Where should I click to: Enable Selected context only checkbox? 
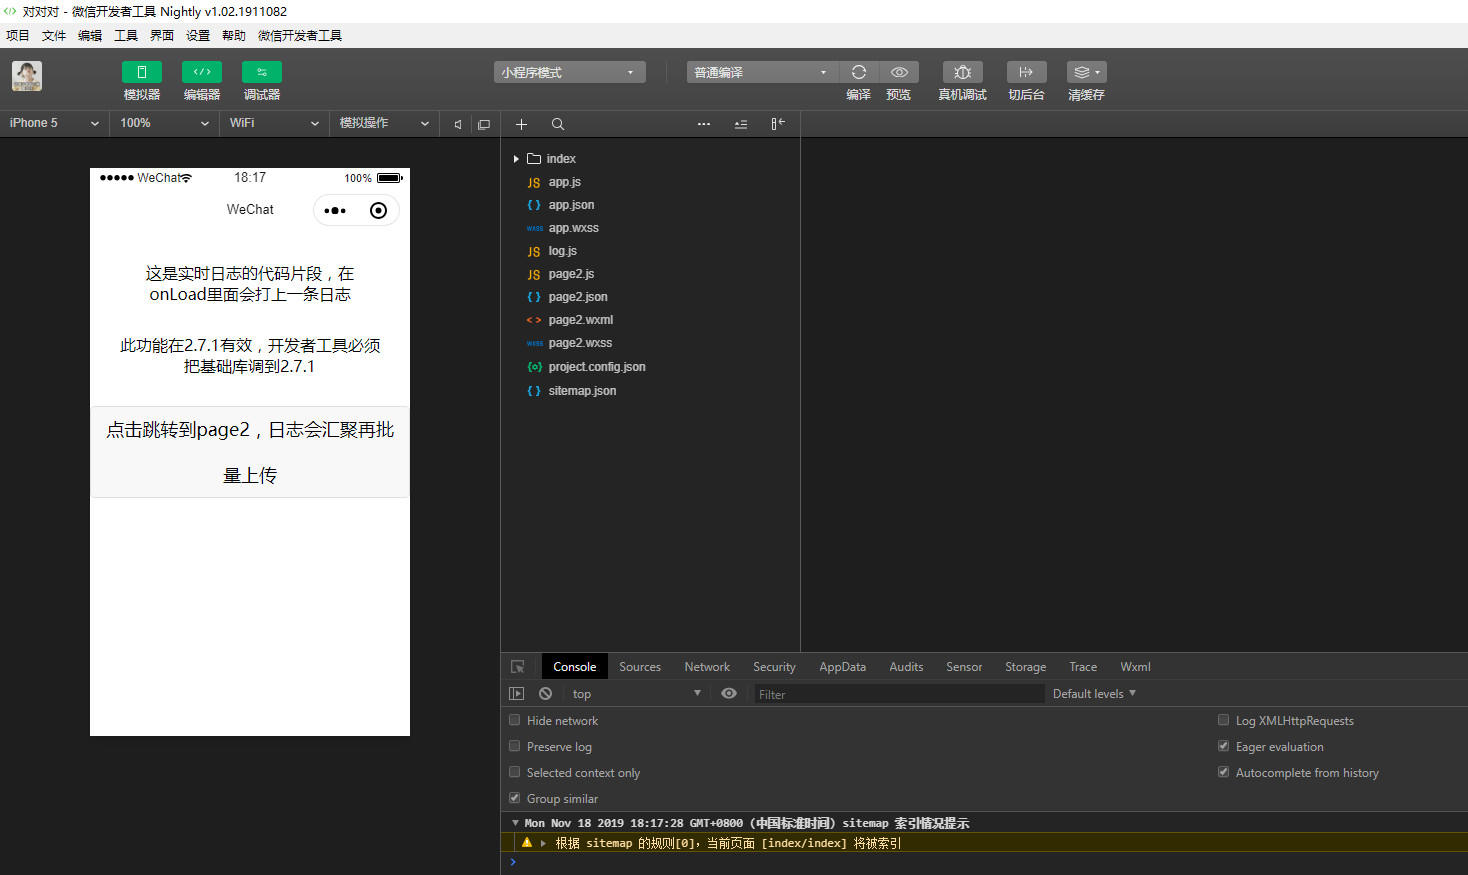click(515, 772)
